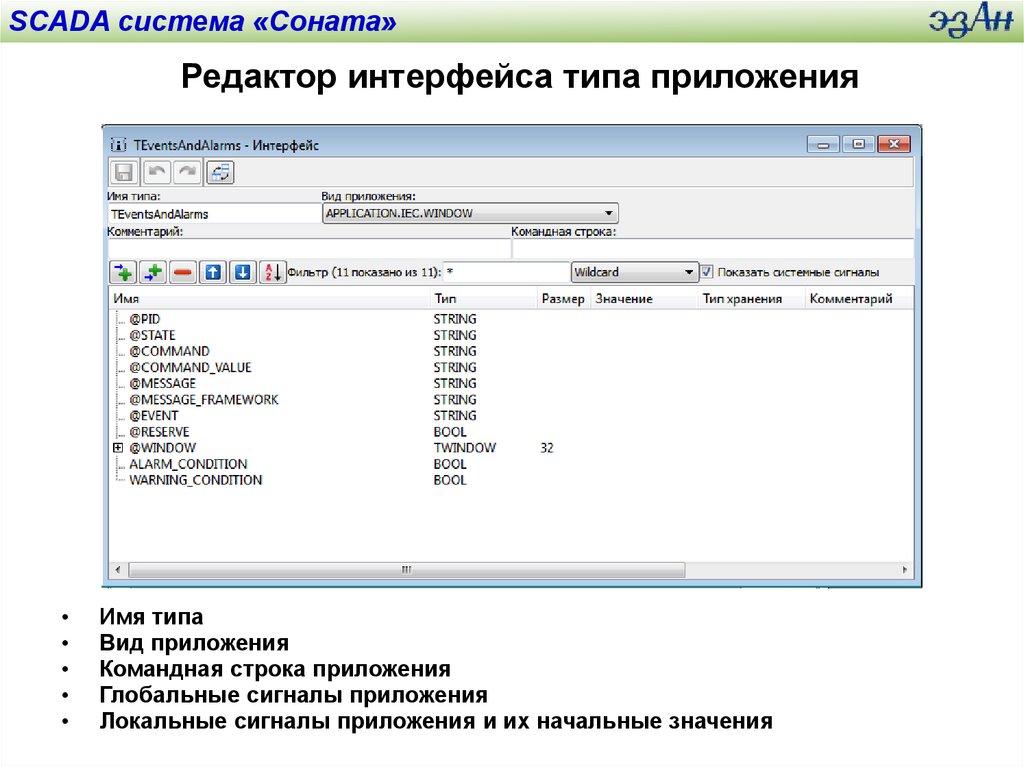The height and width of the screenshot is (767, 1024).
Task: Open the Wildcard filter type dropdown
Action: (689, 272)
